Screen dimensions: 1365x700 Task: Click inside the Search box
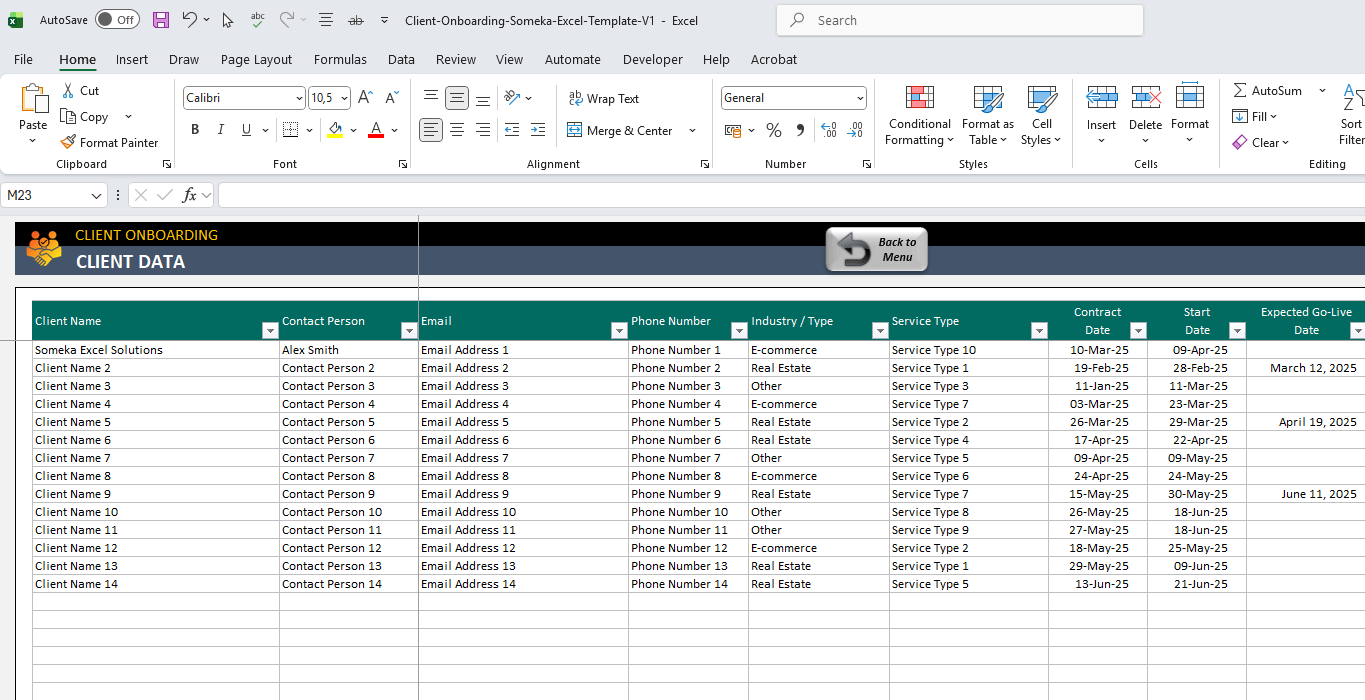tap(958, 20)
